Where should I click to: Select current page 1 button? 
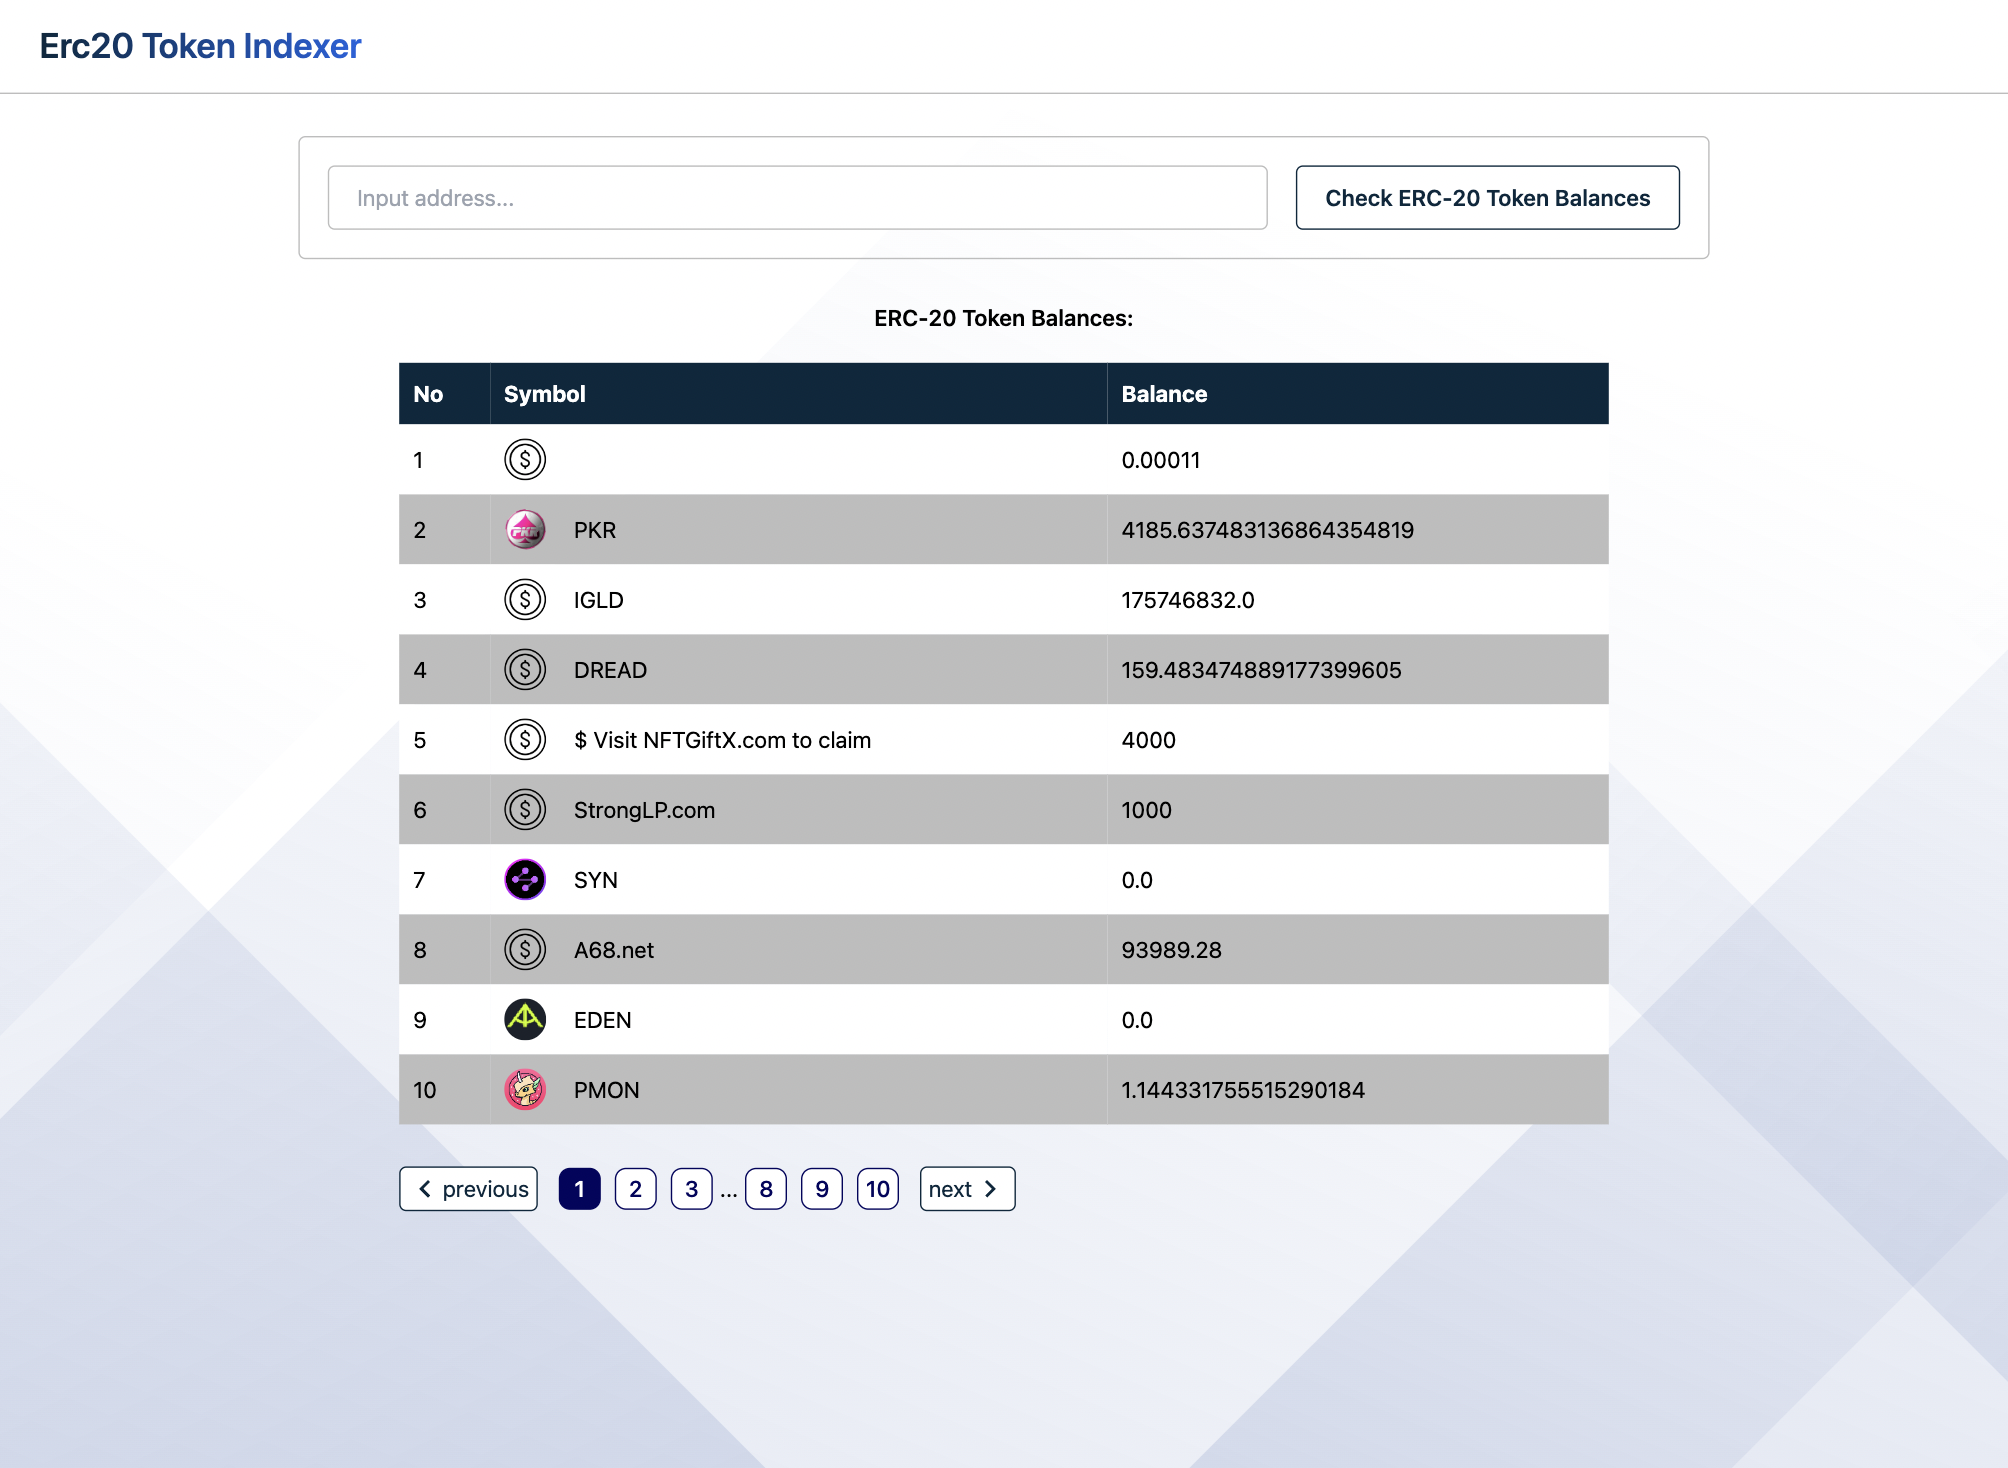tap(579, 1189)
